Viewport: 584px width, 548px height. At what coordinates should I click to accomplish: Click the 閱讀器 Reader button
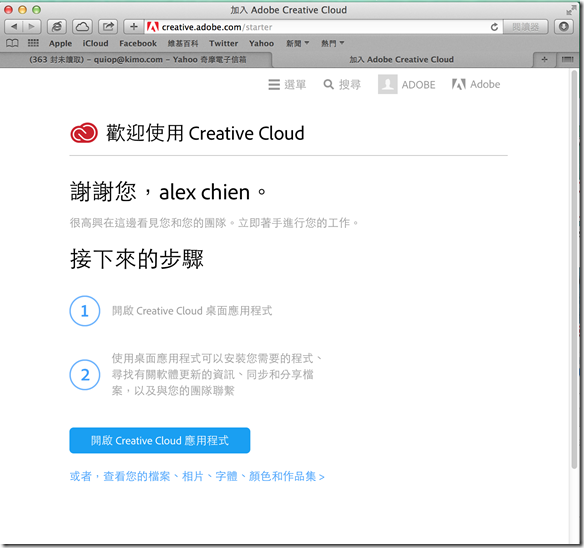(x=526, y=27)
